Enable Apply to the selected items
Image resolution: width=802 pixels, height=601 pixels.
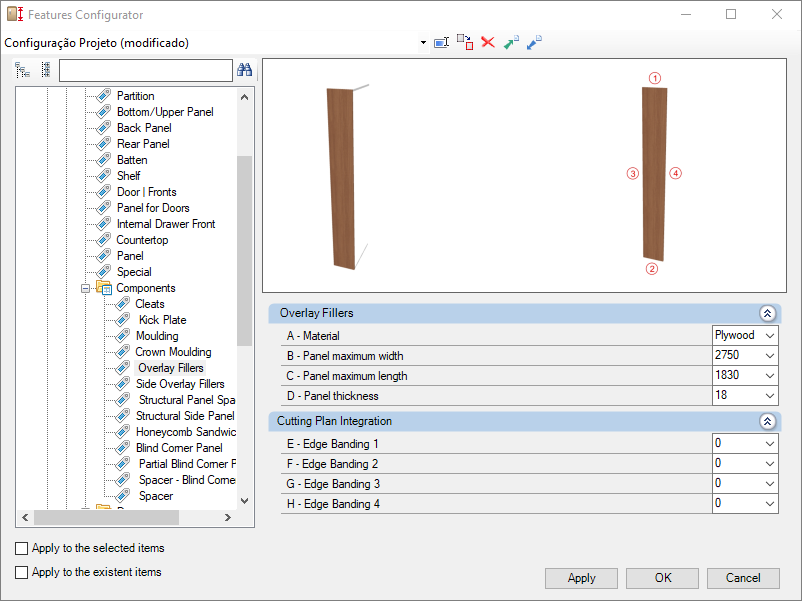21,548
